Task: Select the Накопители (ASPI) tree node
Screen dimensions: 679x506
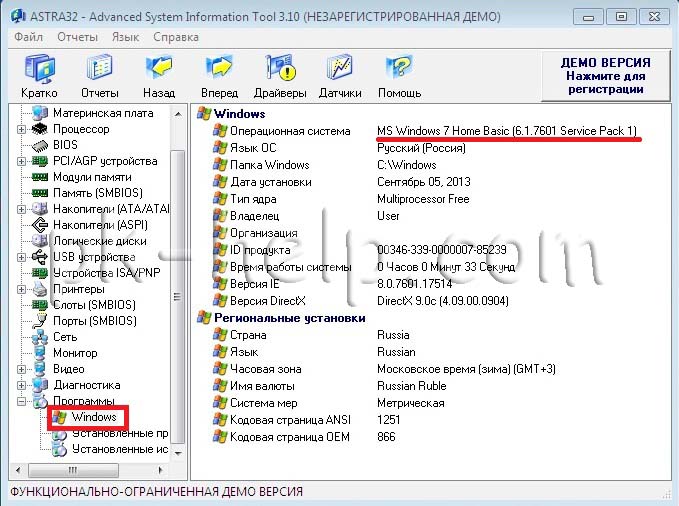Action: (100, 225)
